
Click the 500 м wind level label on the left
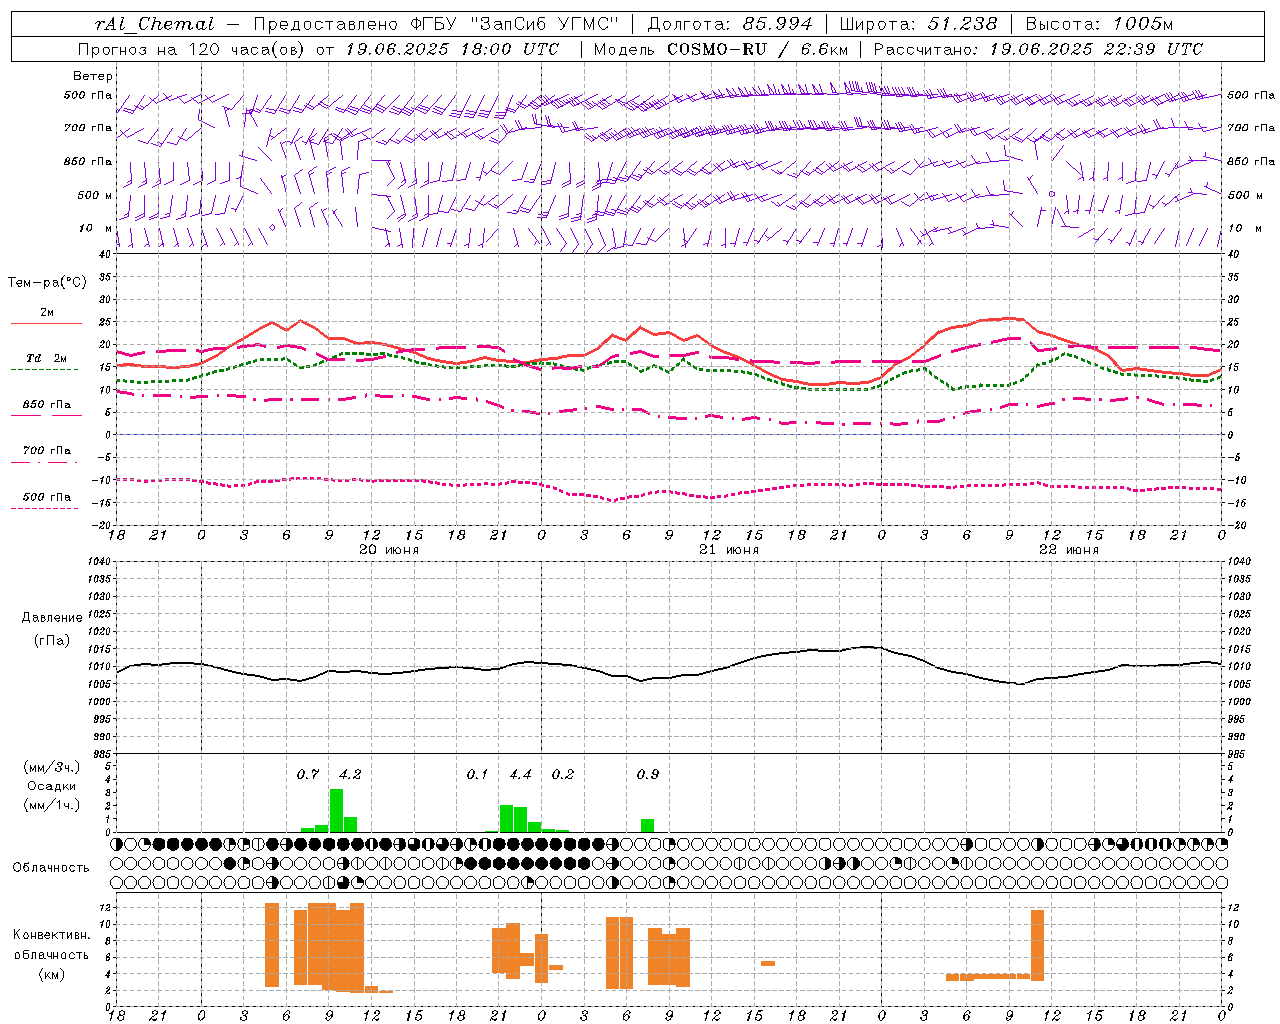[96, 195]
